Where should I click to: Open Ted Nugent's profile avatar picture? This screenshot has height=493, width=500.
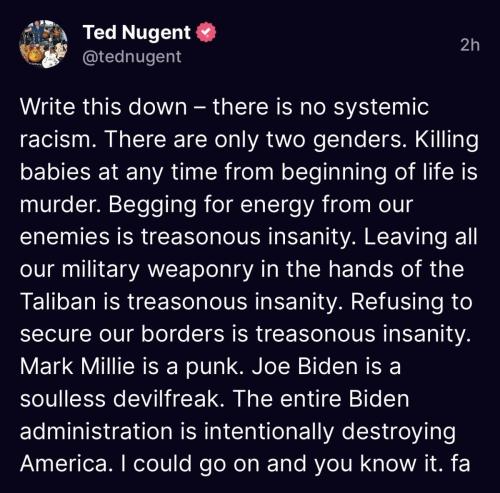pos(43,44)
